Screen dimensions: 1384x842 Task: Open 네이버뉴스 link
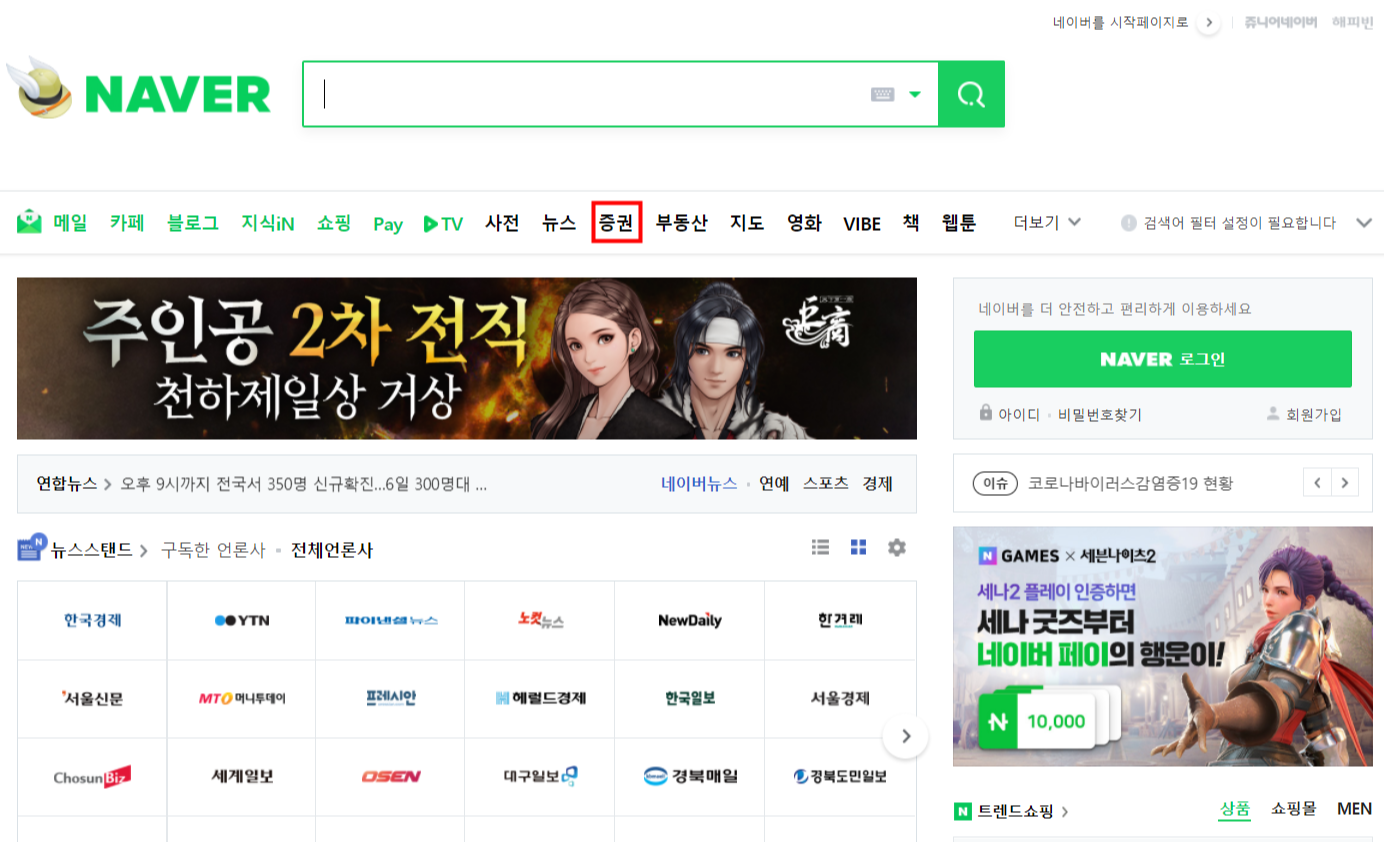point(699,484)
